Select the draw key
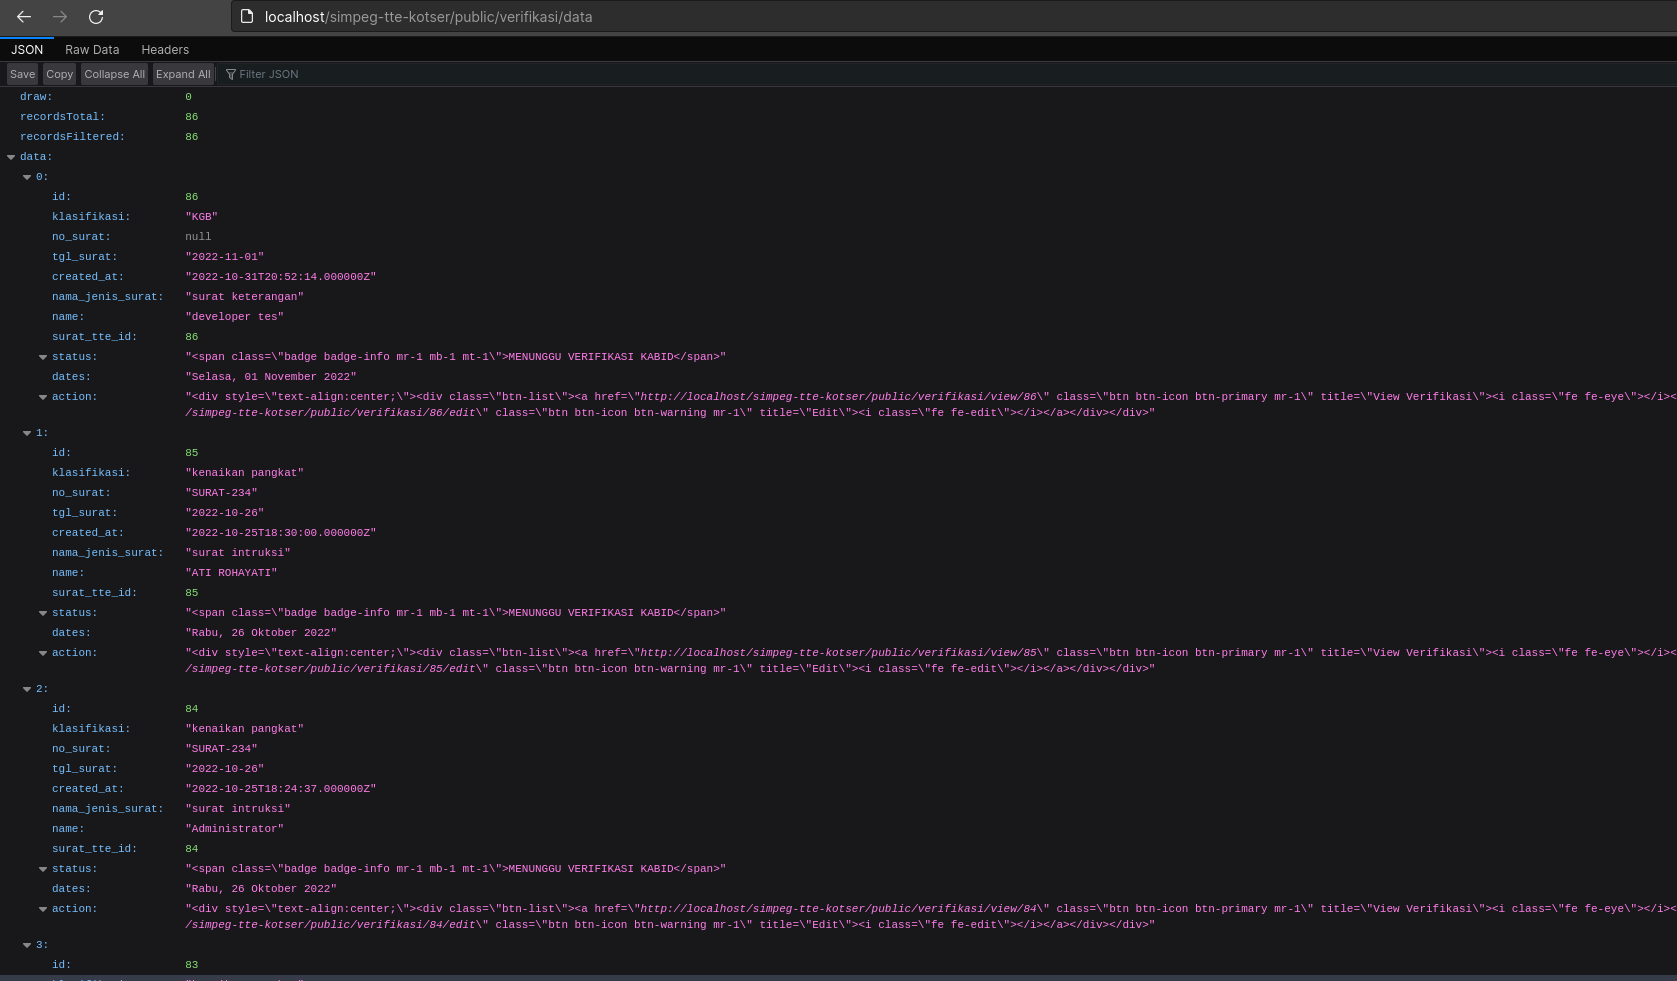The image size is (1677, 981). point(36,97)
